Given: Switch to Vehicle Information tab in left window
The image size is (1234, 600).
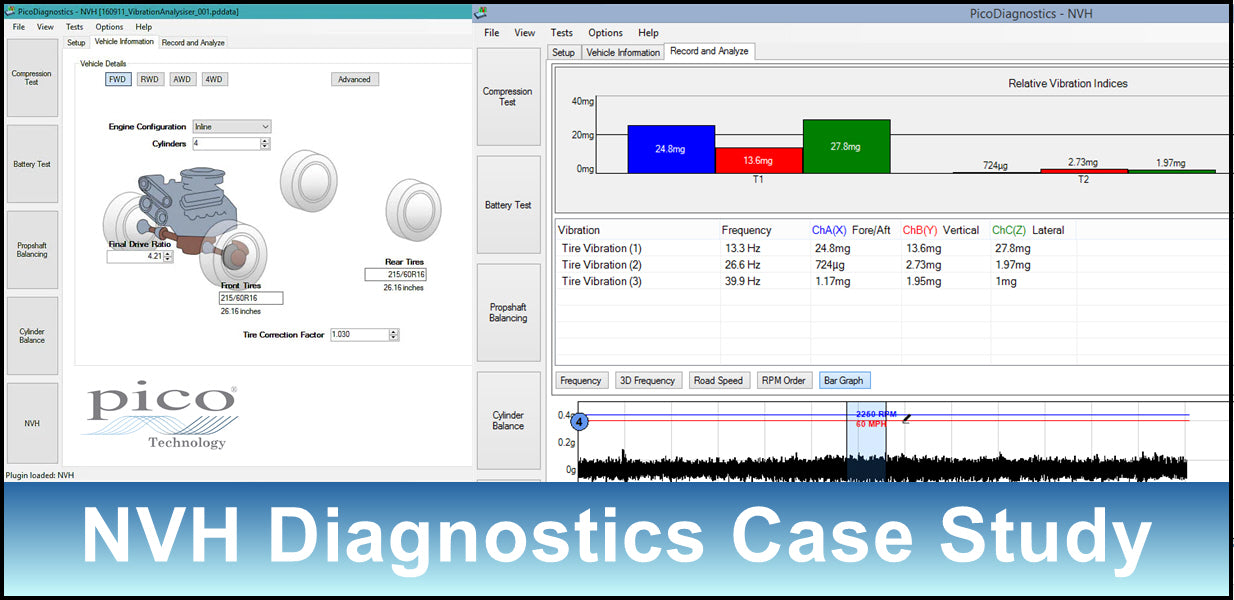Looking at the screenshot, I should click(124, 42).
